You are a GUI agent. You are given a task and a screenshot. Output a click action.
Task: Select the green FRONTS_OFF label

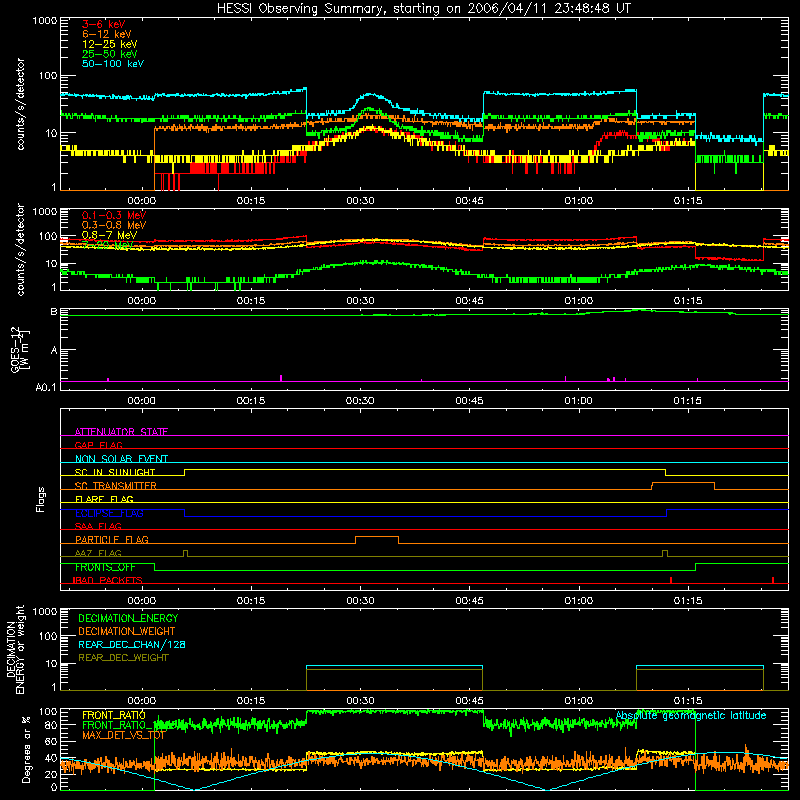click(105, 567)
